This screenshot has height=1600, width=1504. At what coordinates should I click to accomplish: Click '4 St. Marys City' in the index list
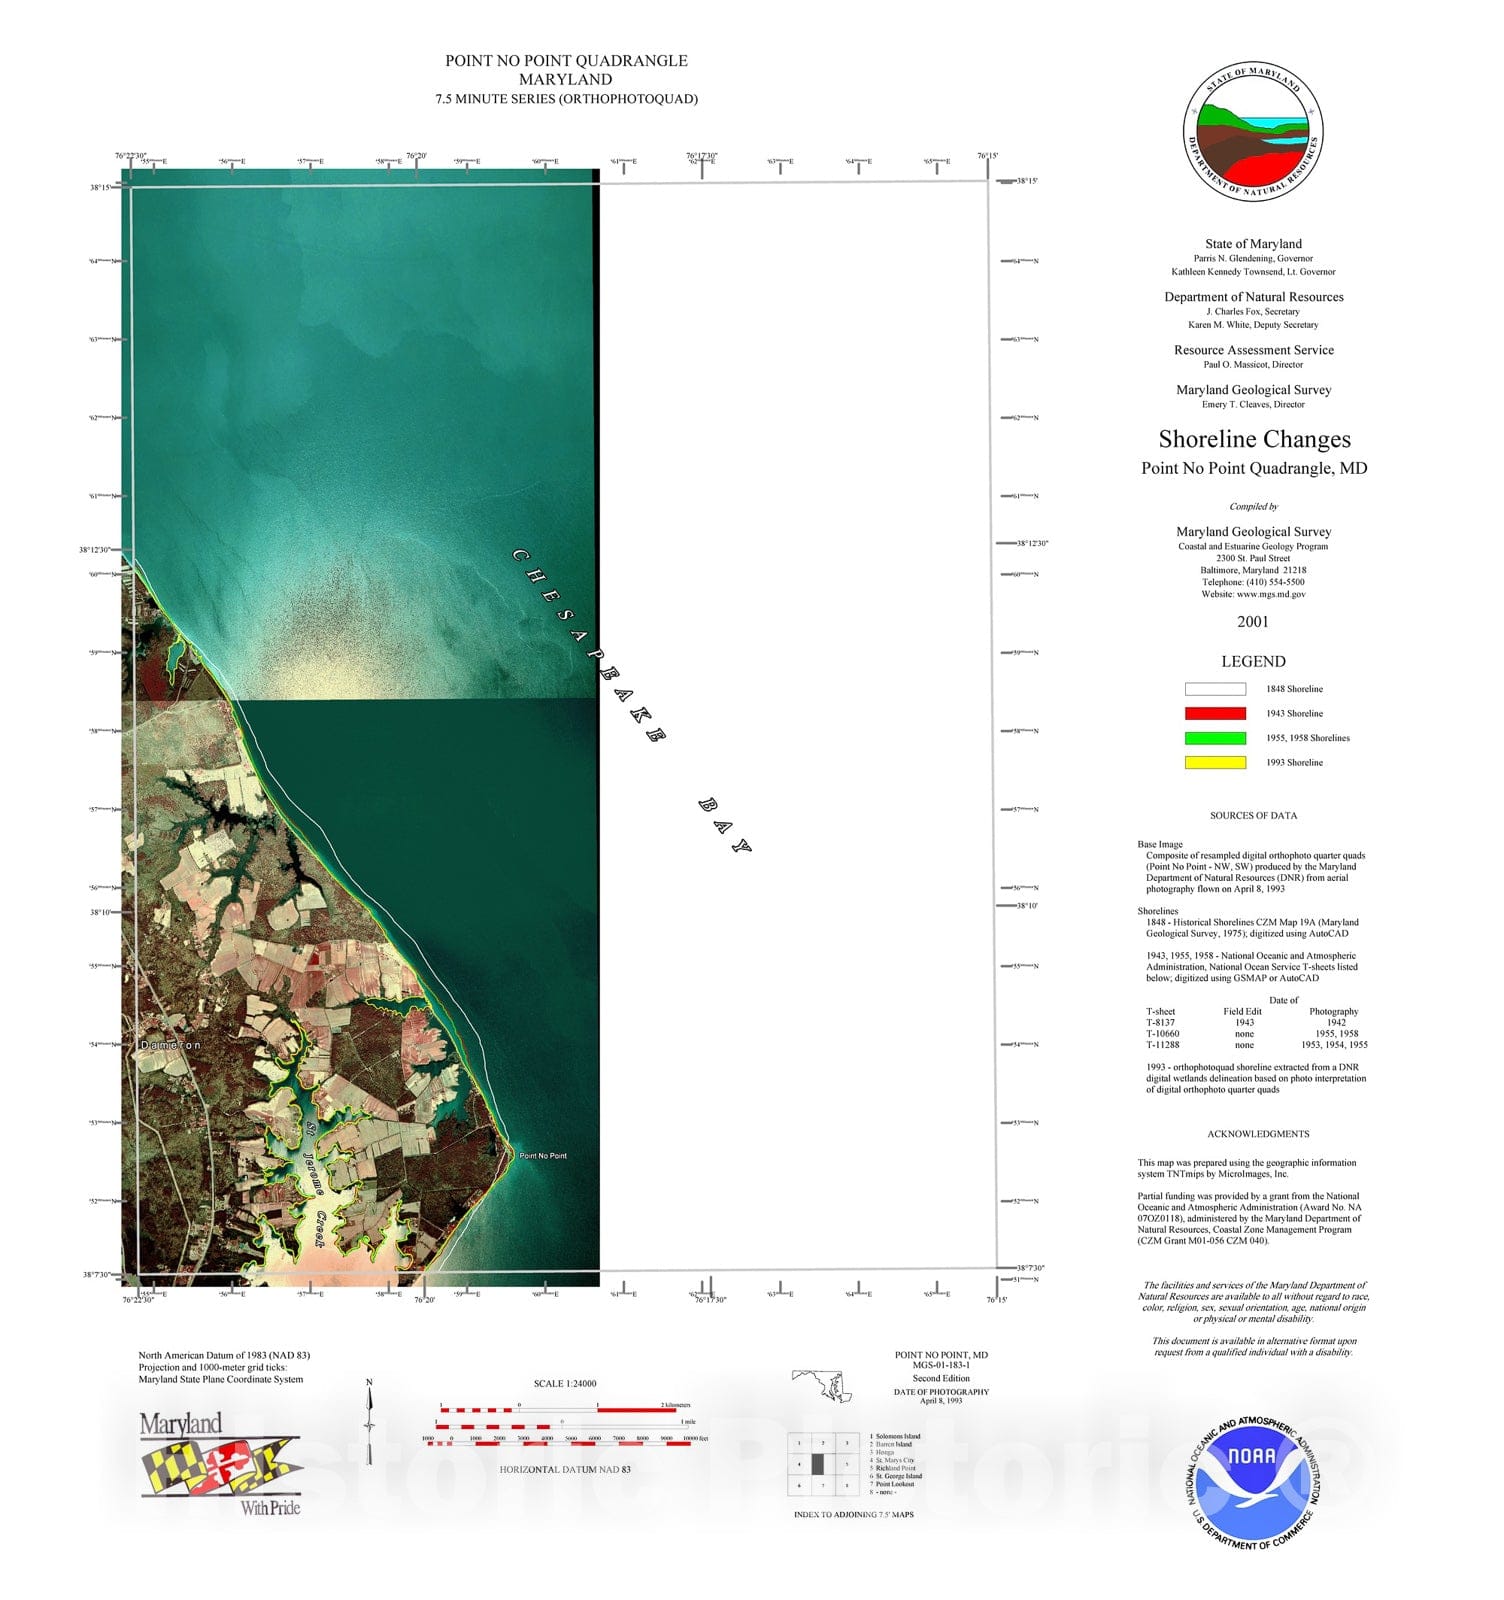[x=892, y=1460]
